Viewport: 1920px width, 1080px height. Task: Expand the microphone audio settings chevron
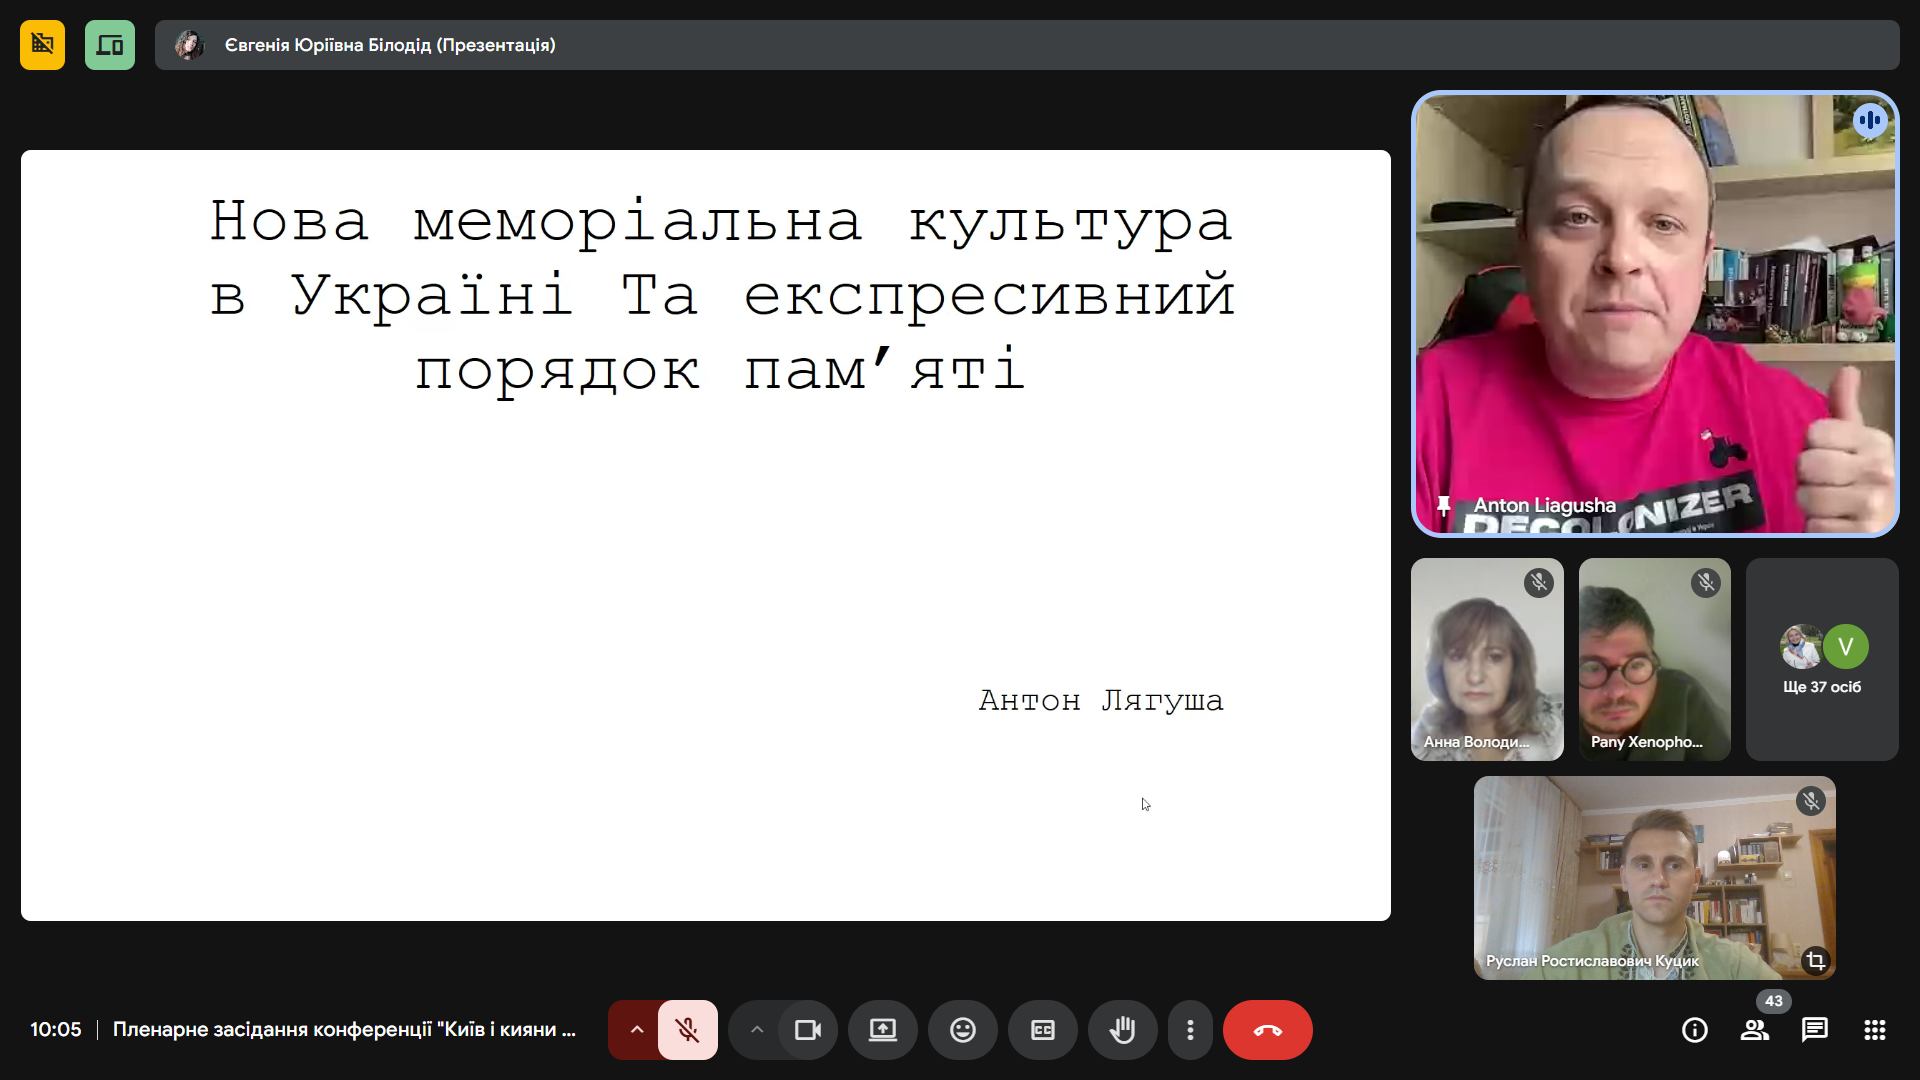(x=636, y=1030)
